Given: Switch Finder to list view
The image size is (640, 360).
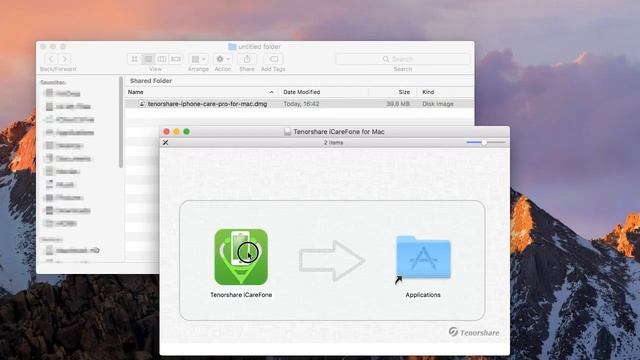Looking at the screenshot, I should 148,59.
